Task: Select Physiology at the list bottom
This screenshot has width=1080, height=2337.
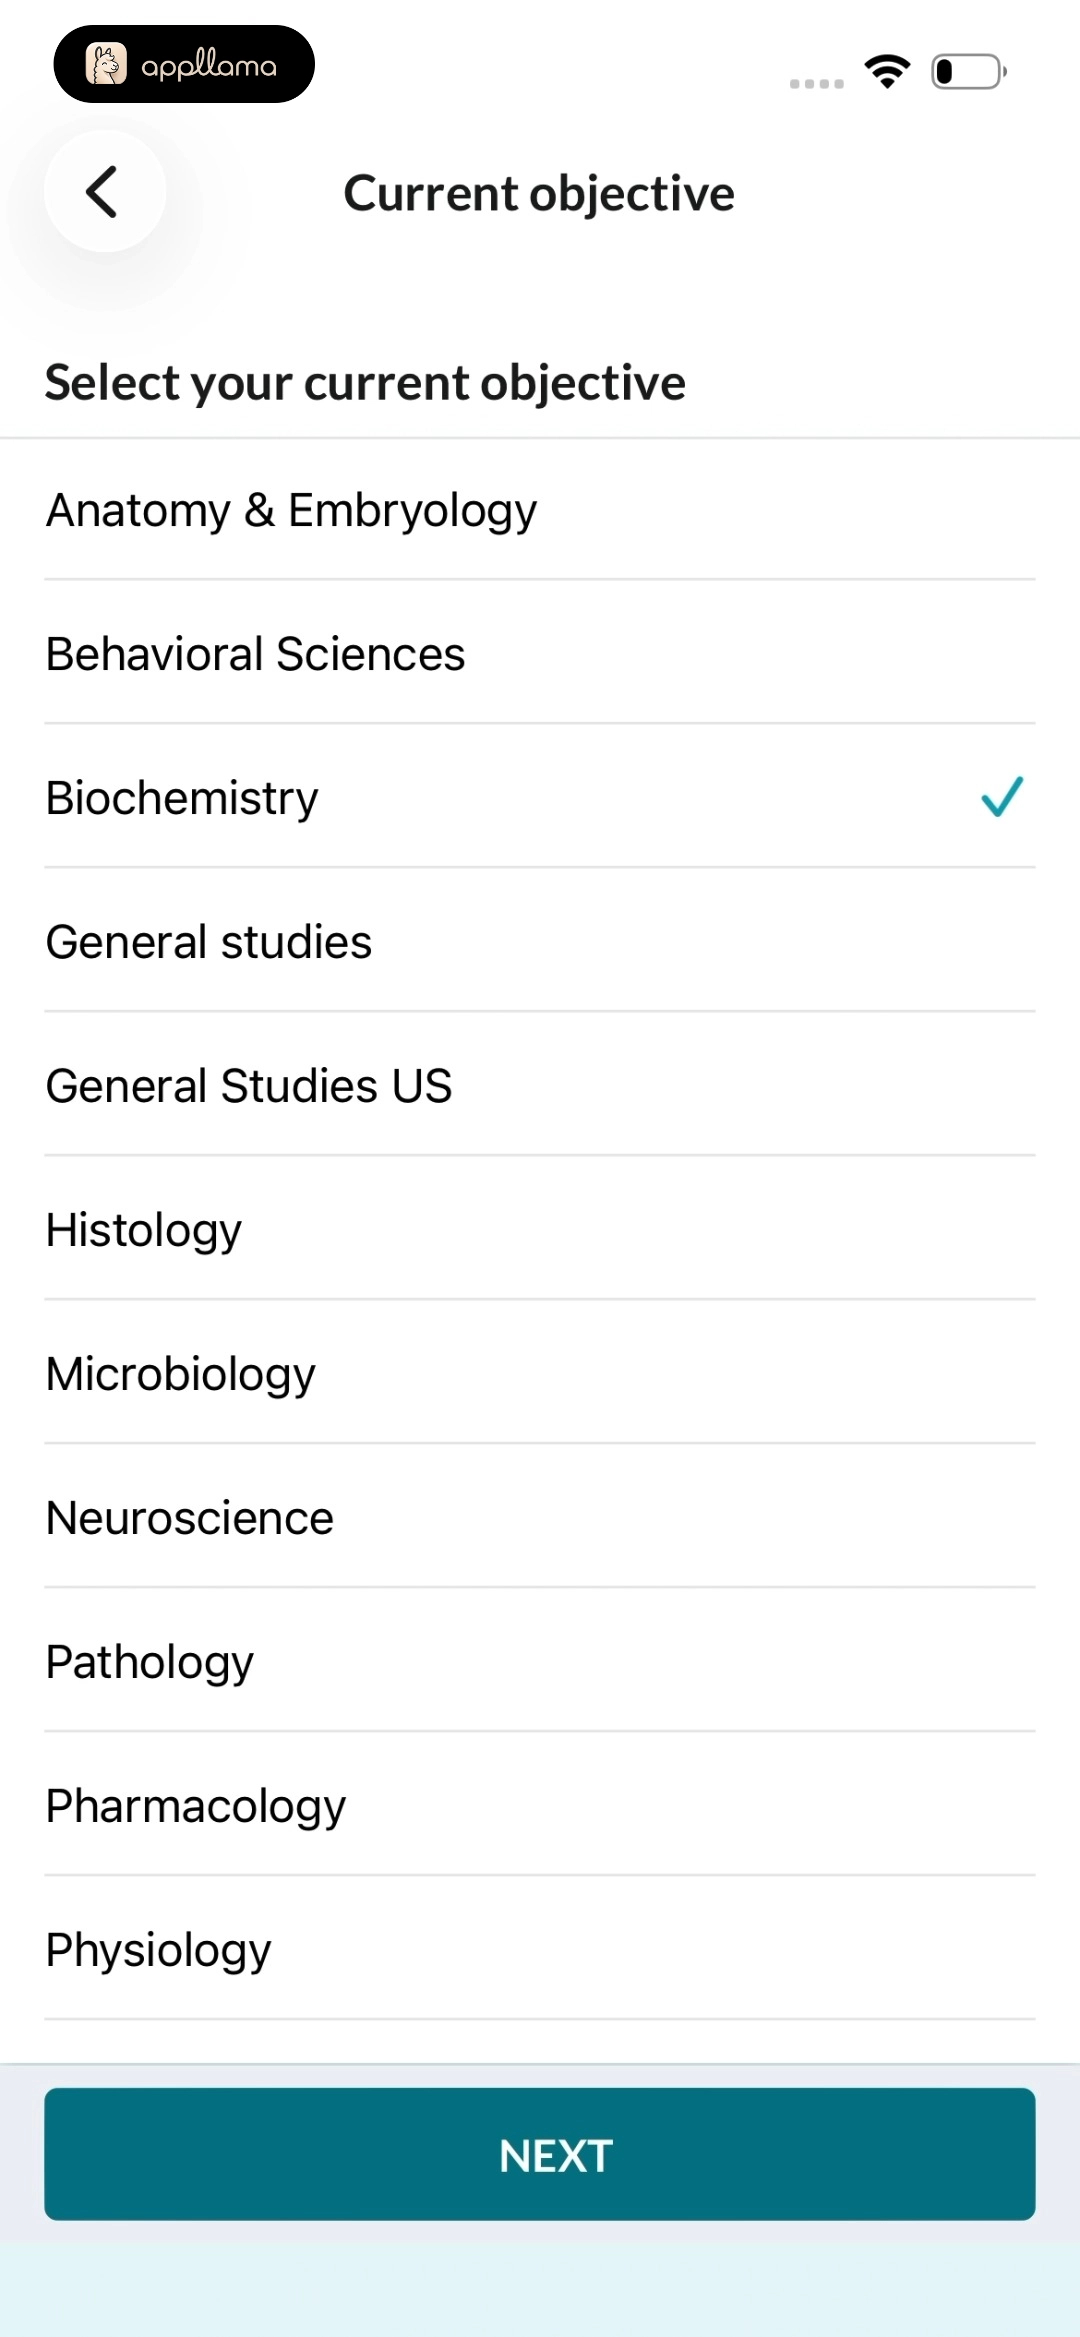Action: pos(540,1949)
